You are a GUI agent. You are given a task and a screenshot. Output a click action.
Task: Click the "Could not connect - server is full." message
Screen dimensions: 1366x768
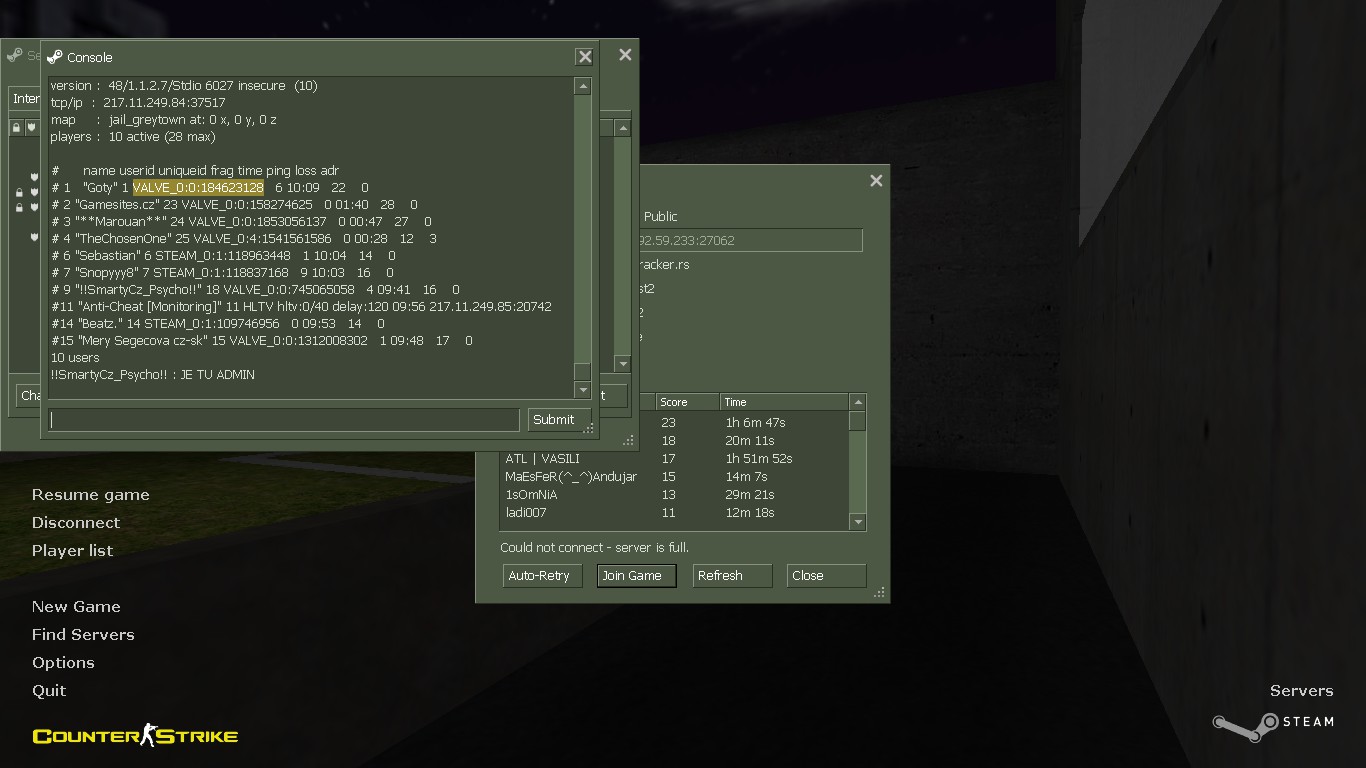tap(594, 548)
